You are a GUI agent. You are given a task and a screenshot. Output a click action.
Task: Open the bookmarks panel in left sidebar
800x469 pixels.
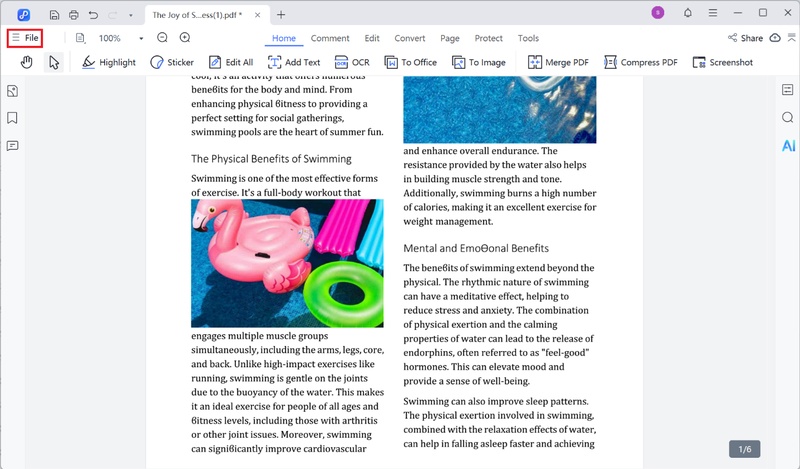point(13,118)
